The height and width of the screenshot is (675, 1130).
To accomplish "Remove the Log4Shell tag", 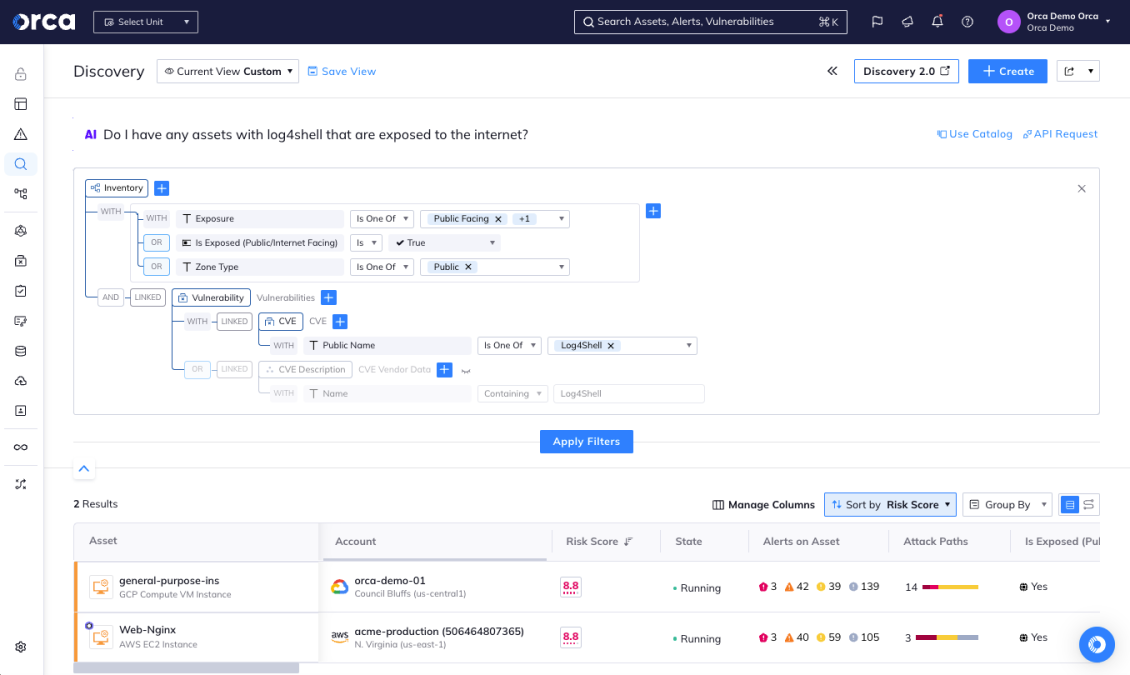I will [x=610, y=346].
